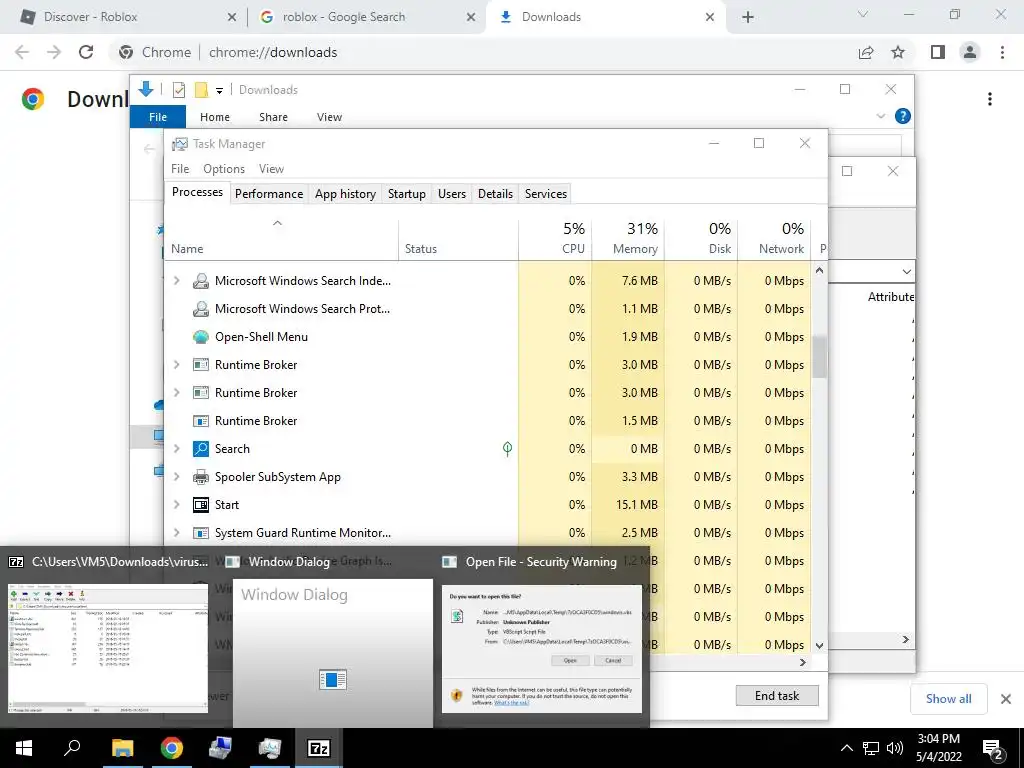Open File Explorer from the taskbar
The width and height of the screenshot is (1024, 768).
(122, 748)
